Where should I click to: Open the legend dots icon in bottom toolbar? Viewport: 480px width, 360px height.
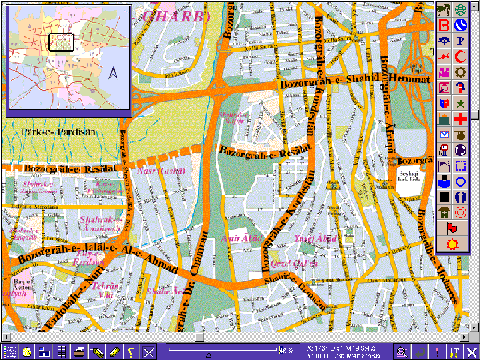click(x=10, y=352)
